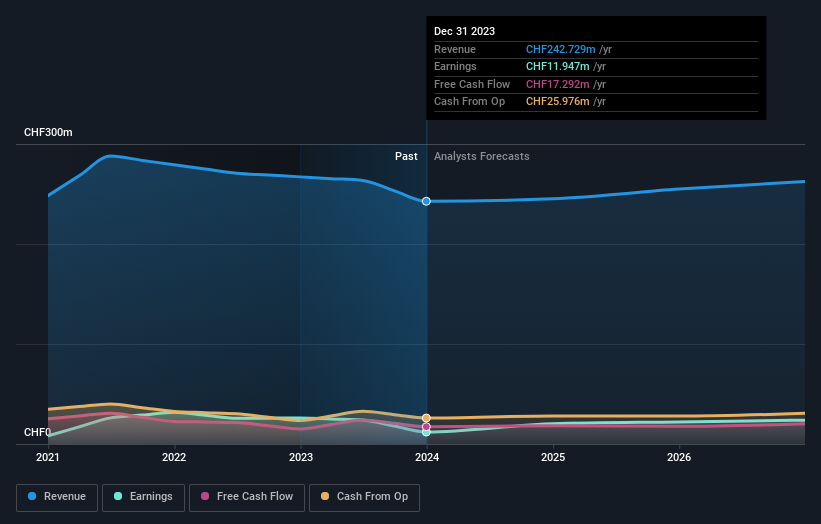The height and width of the screenshot is (524, 821).
Task: Click the Earnings marker at 2024
Action: coord(426,432)
